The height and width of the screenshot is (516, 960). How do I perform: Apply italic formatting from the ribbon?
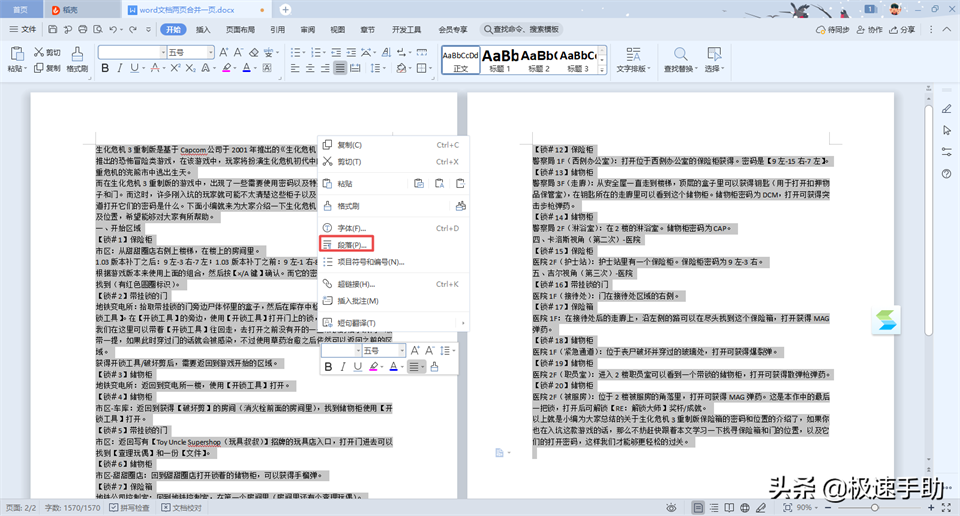pos(121,68)
